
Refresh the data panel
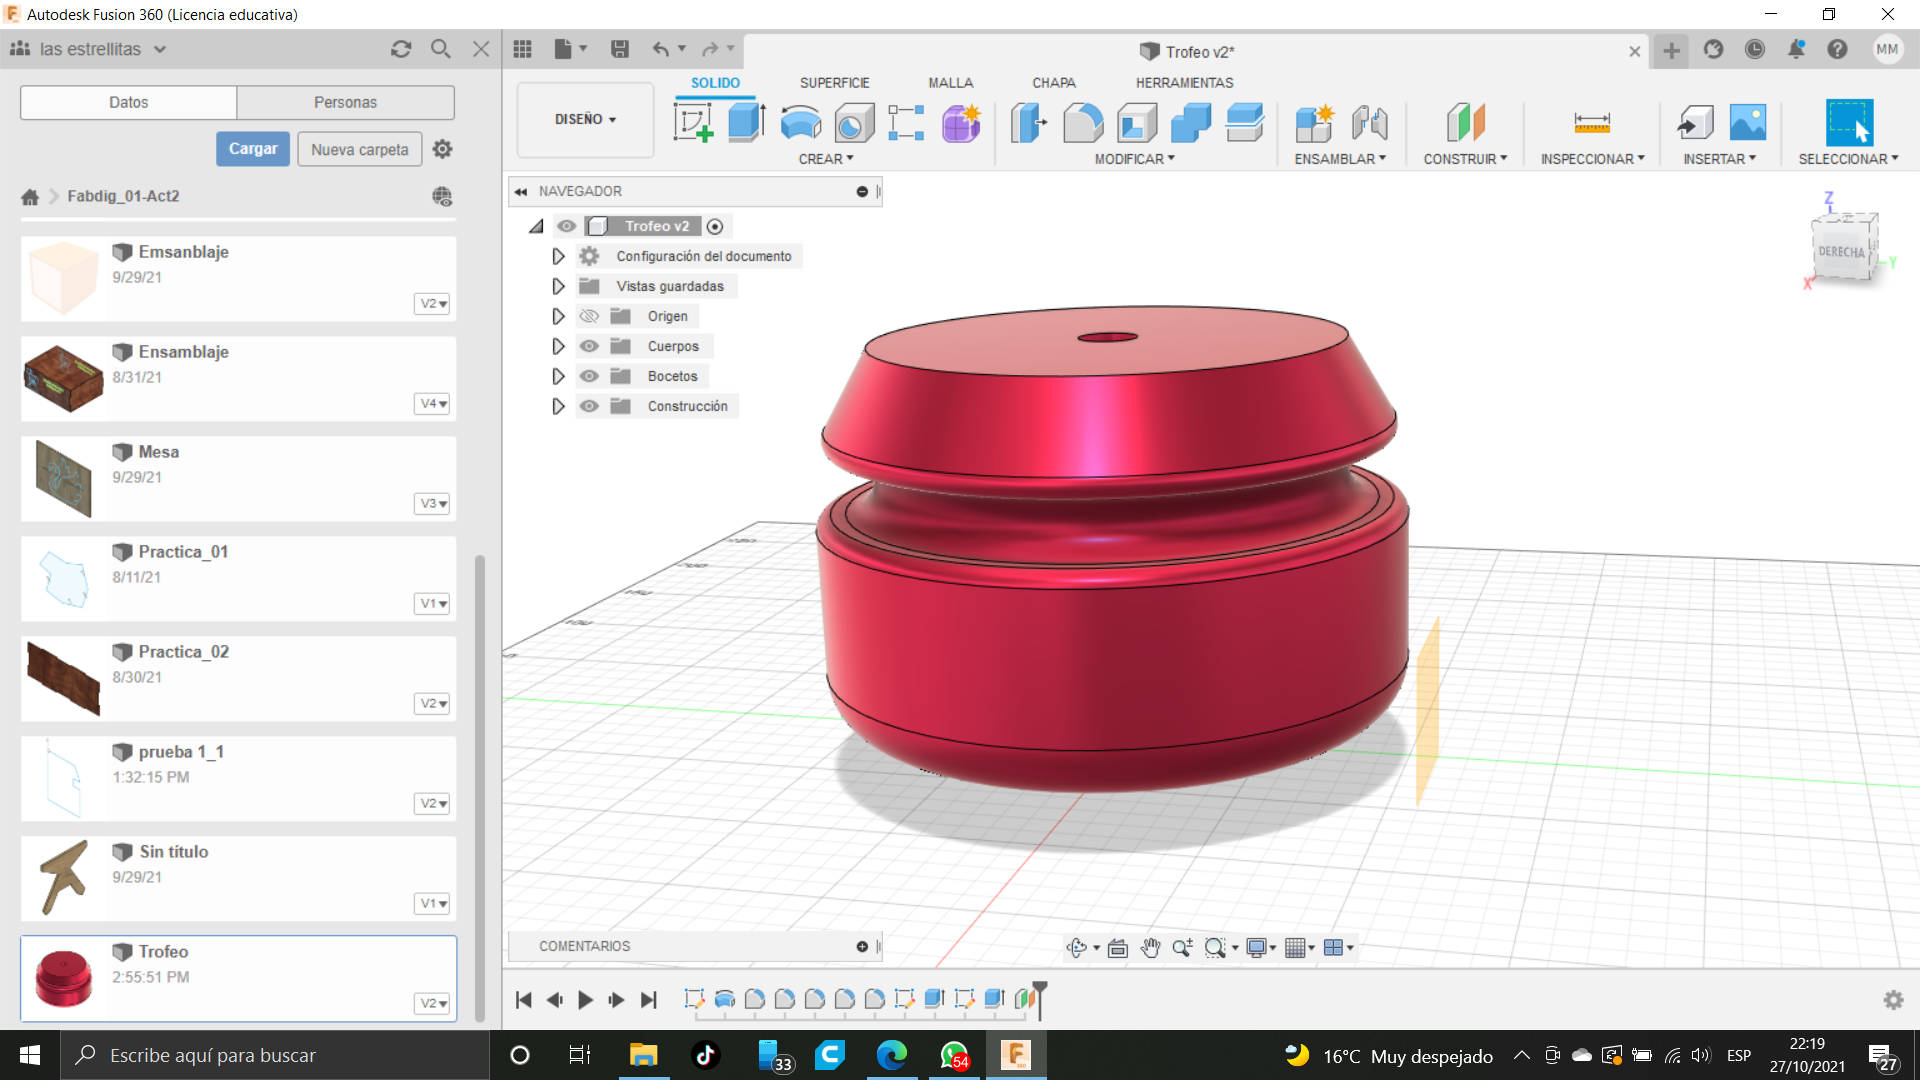pos(401,49)
